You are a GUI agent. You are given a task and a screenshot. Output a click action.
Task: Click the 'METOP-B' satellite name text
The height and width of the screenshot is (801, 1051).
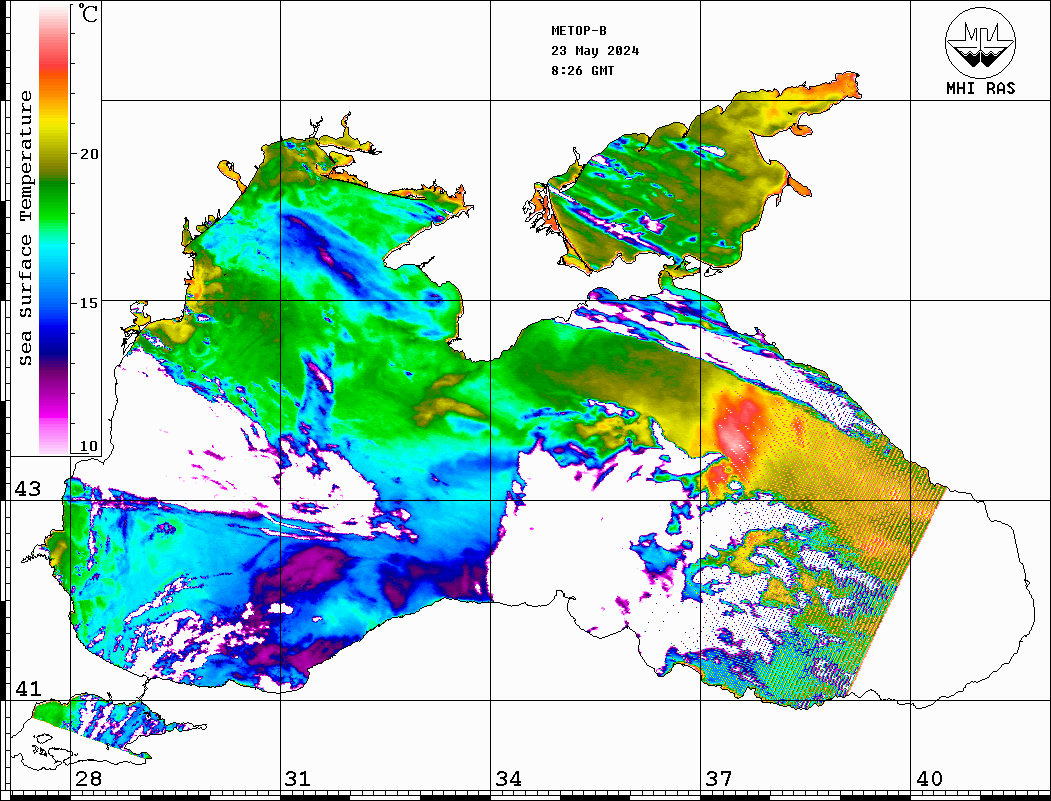(x=579, y=31)
